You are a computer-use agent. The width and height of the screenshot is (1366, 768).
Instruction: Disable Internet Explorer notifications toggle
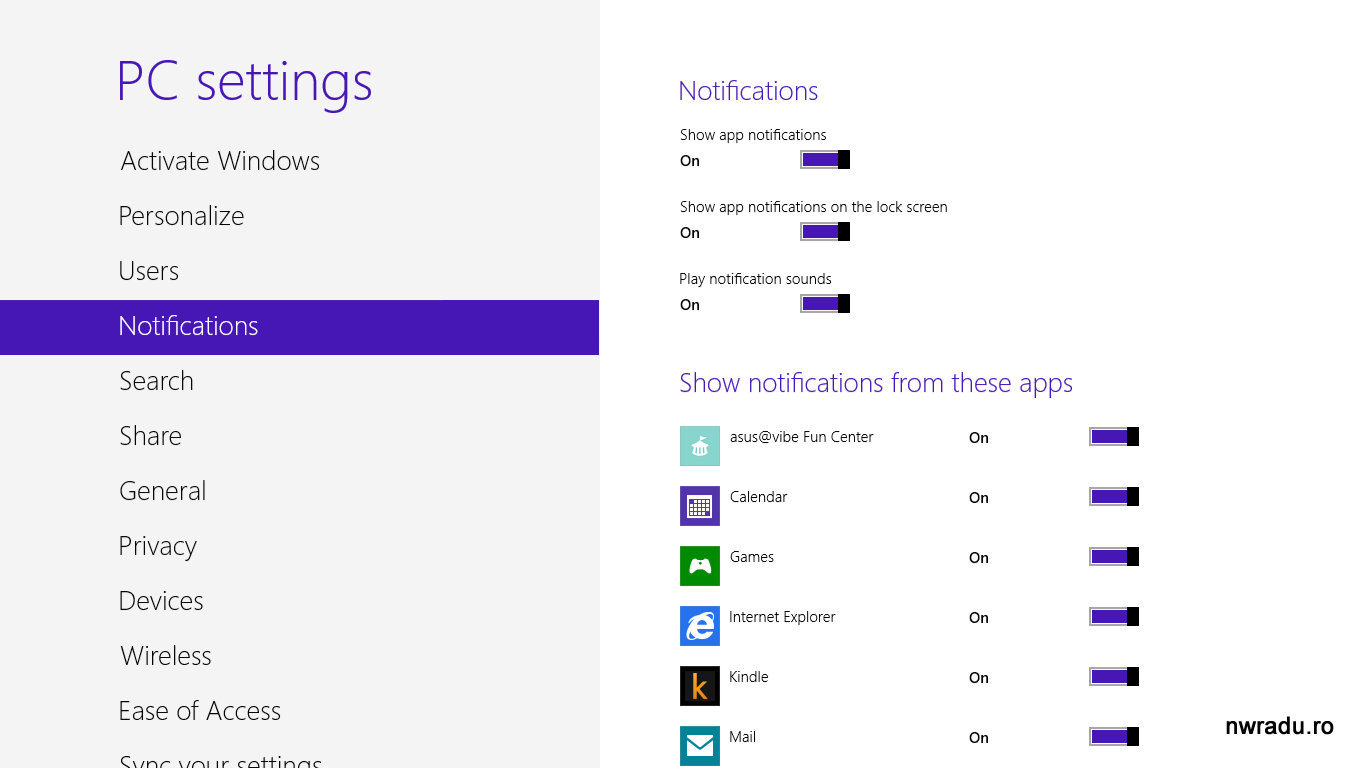1114,617
